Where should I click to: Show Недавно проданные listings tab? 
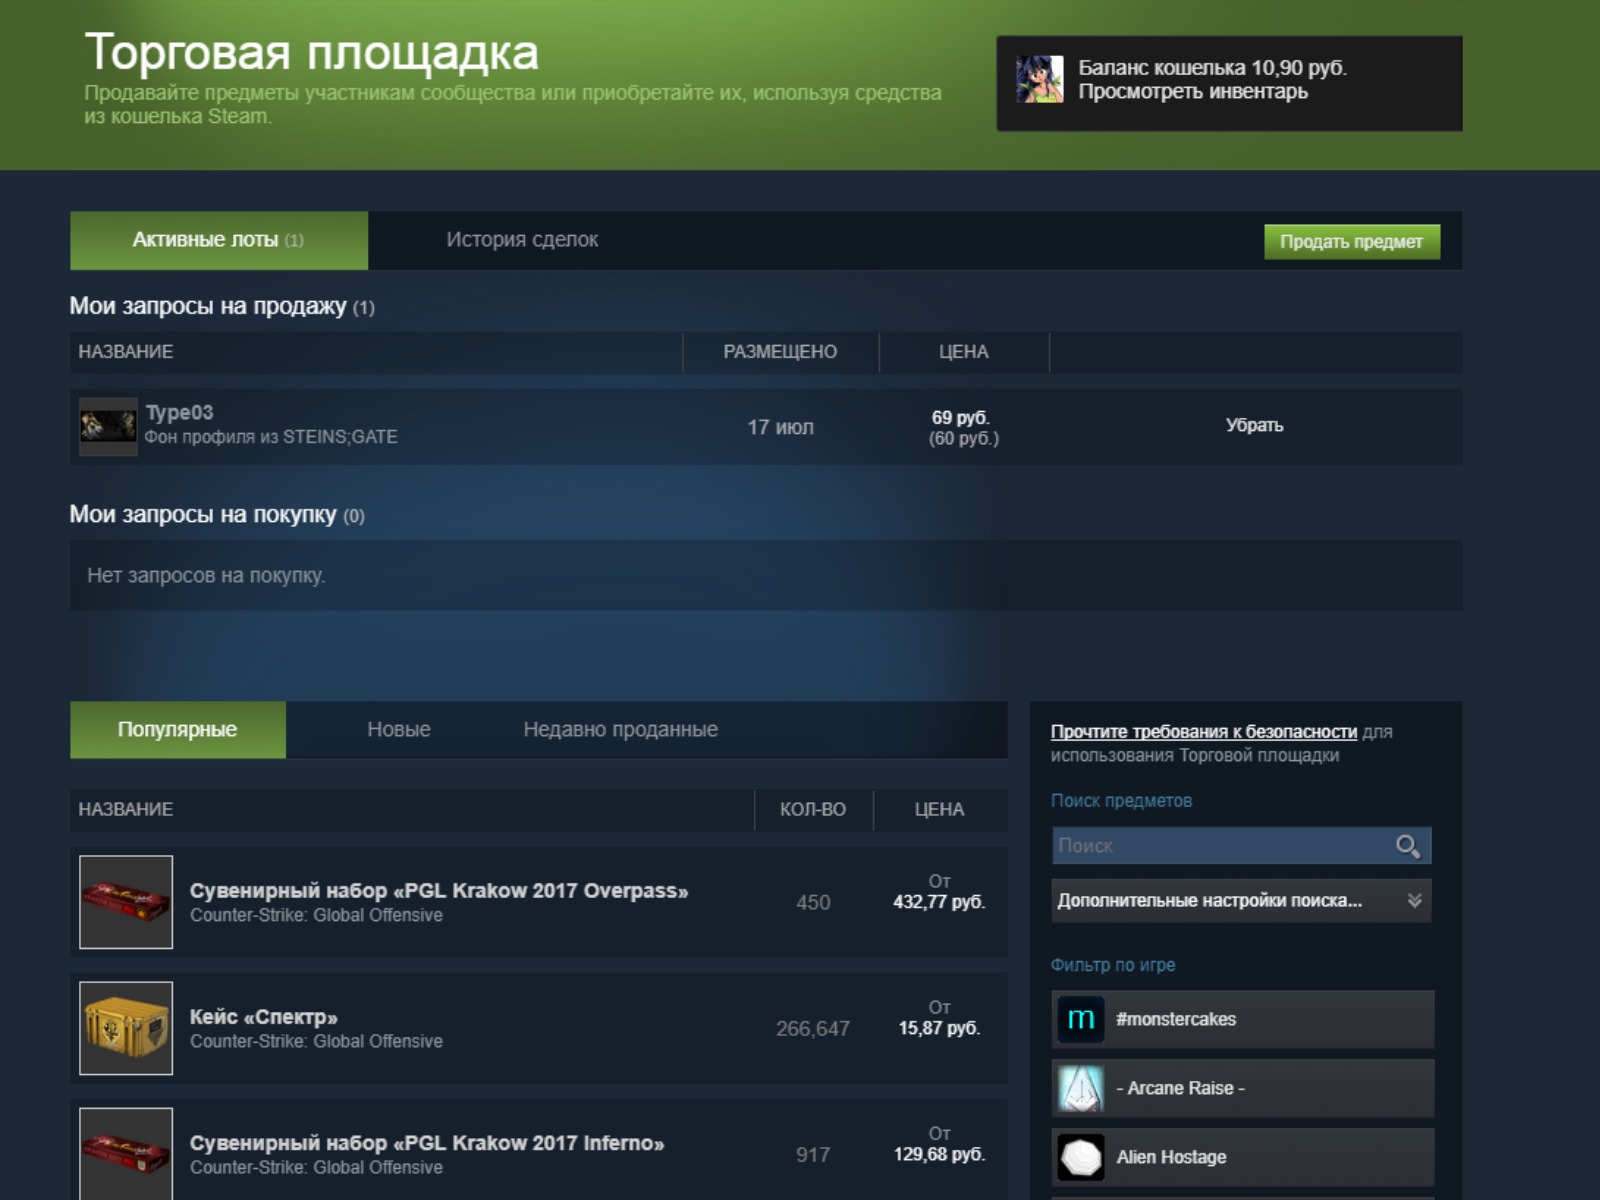(620, 730)
